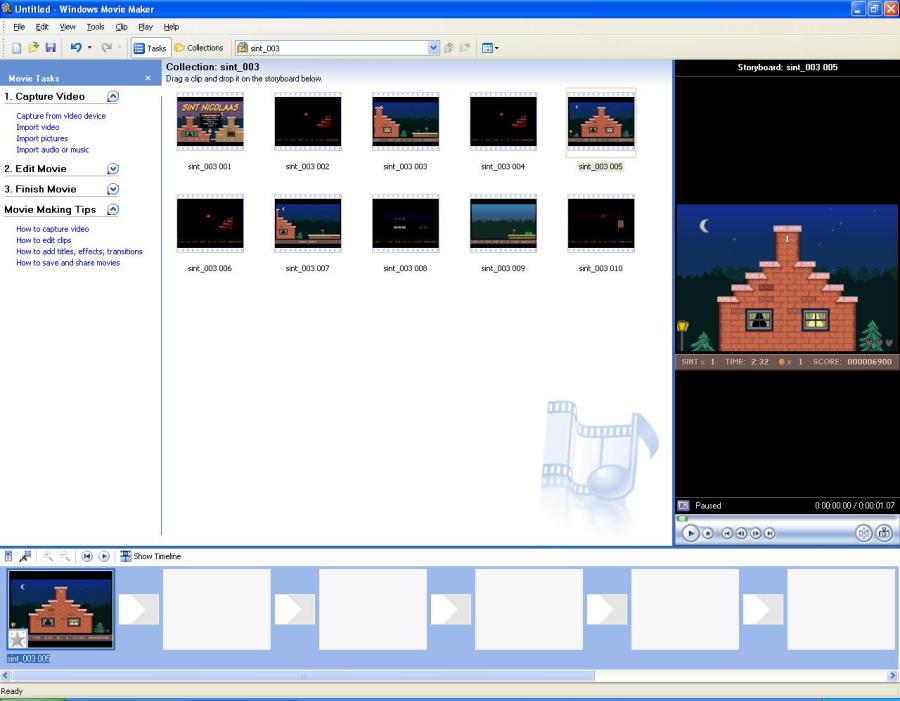Click the first storyboard transition cell
Image resolution: width=900 pixels, height=701 pixels.
[139, 609]
